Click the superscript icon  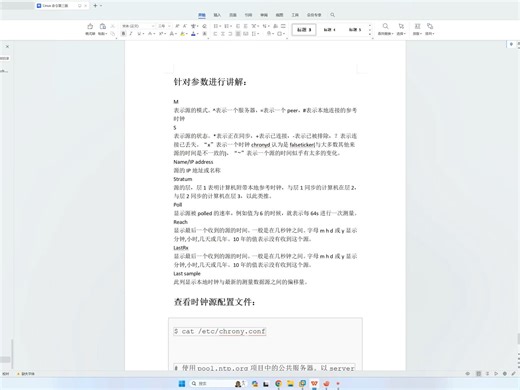coord(161,34)
